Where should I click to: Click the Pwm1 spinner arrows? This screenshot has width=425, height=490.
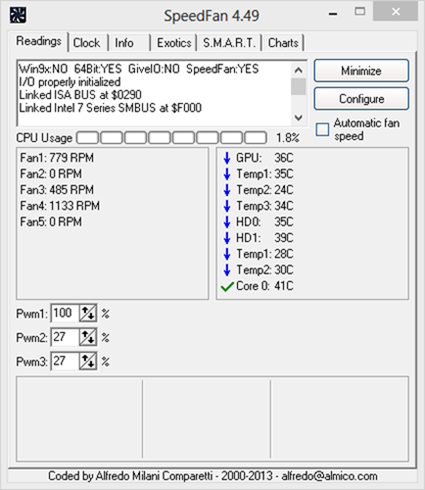click(x=88, y=313)
